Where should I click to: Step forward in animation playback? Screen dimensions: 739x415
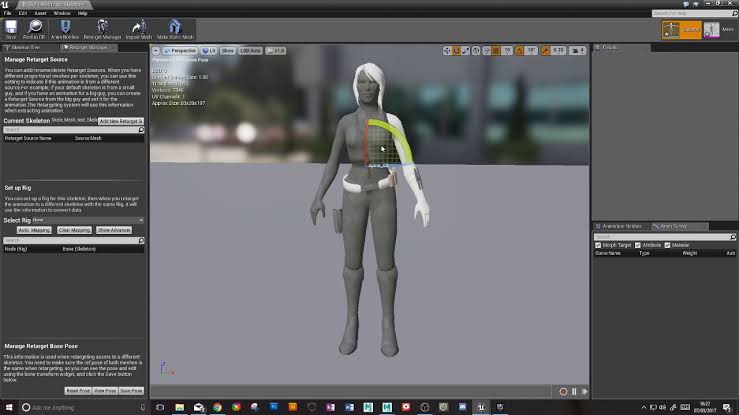point(584,391)
